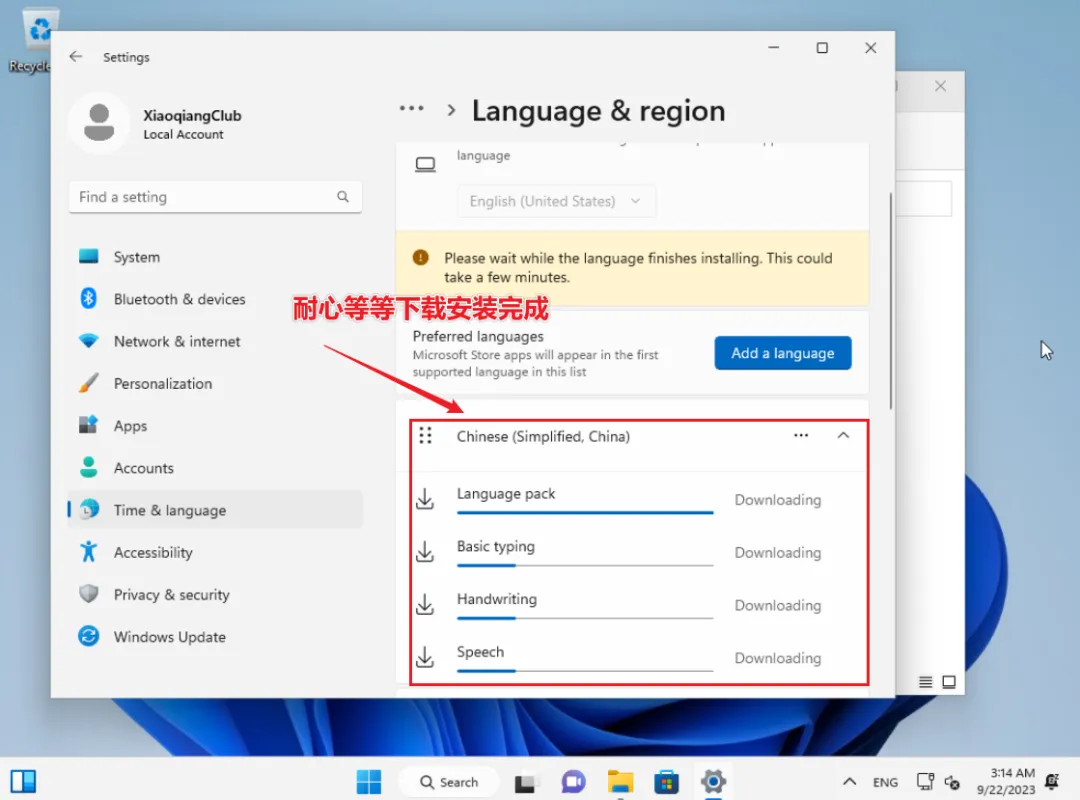Click the Handwriting download icon
Image resolution: width=1080 pixels, height=800 pixels.
click(x=425, y=605)
